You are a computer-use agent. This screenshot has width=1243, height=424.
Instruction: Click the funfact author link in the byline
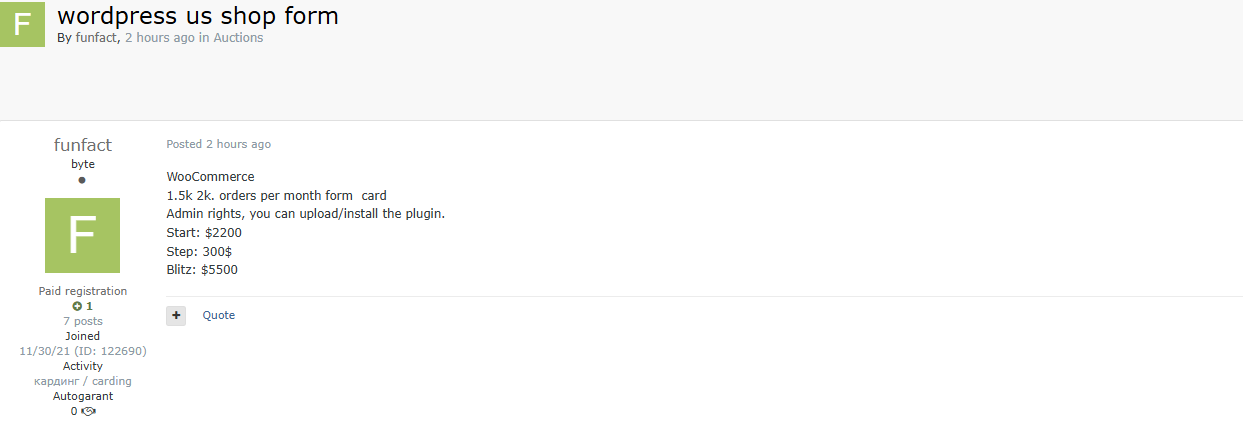(96, 38)
